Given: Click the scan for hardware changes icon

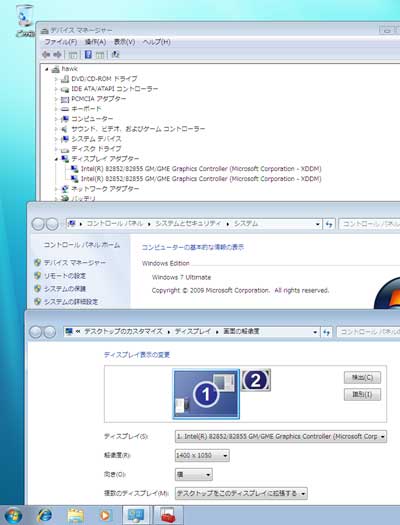Looking at the screenshot, I should [x=115, y=55].
